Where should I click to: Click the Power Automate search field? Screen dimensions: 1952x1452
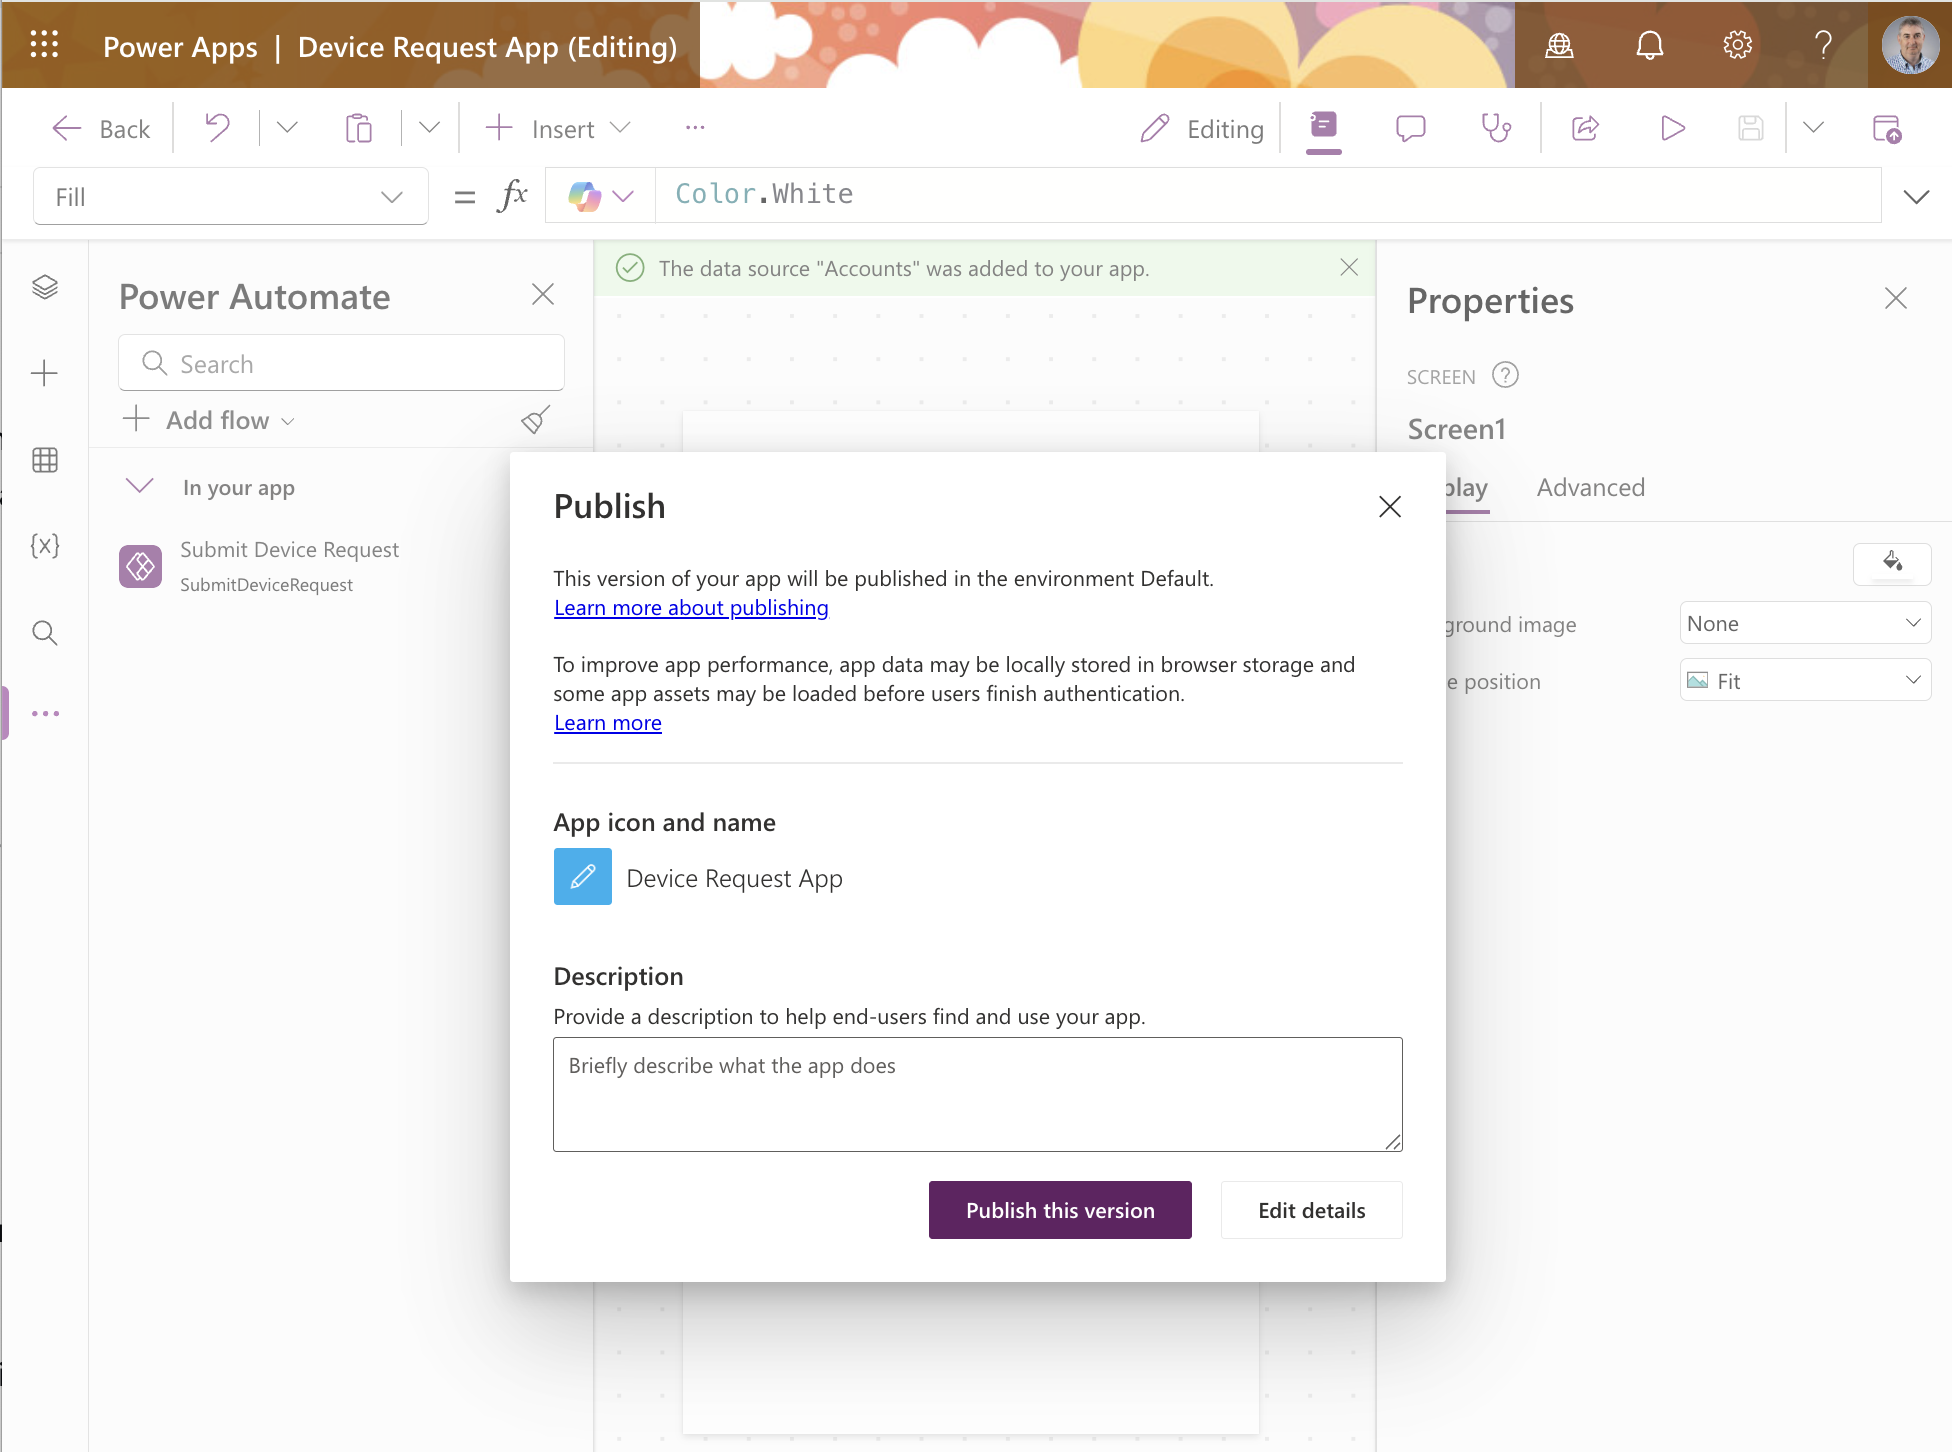[341, 363]
